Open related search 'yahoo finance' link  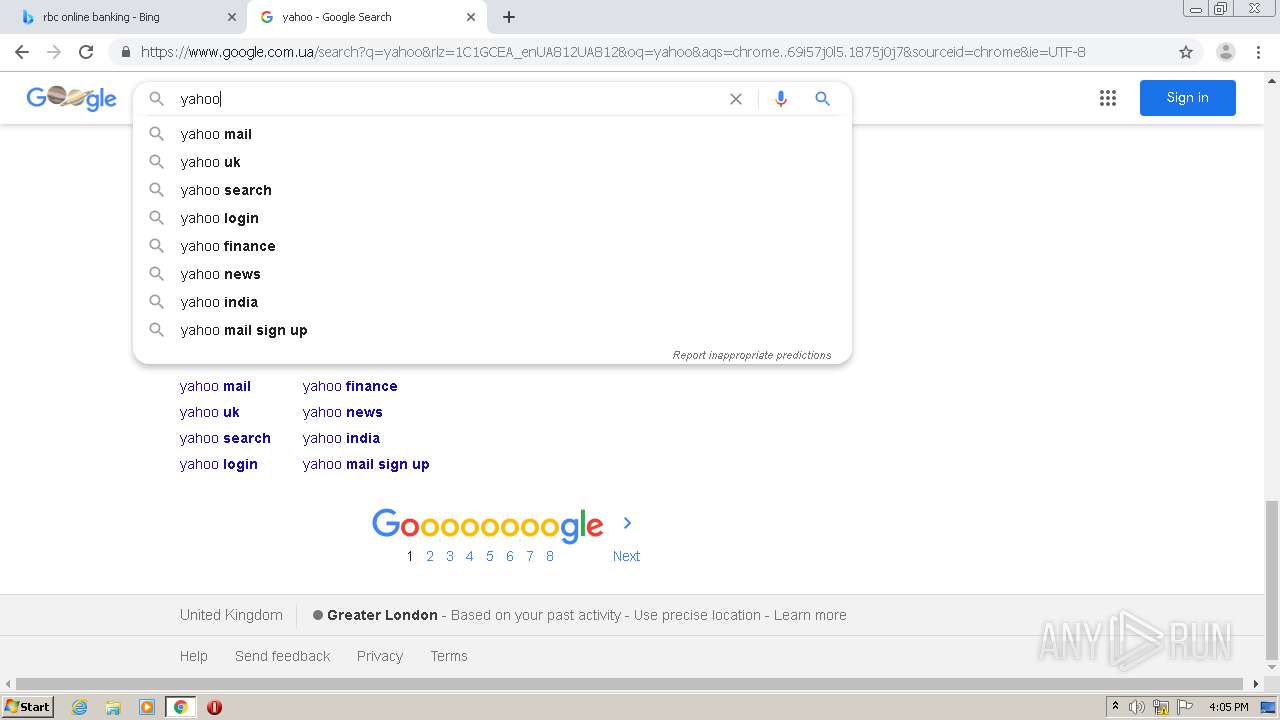[350, 386]
